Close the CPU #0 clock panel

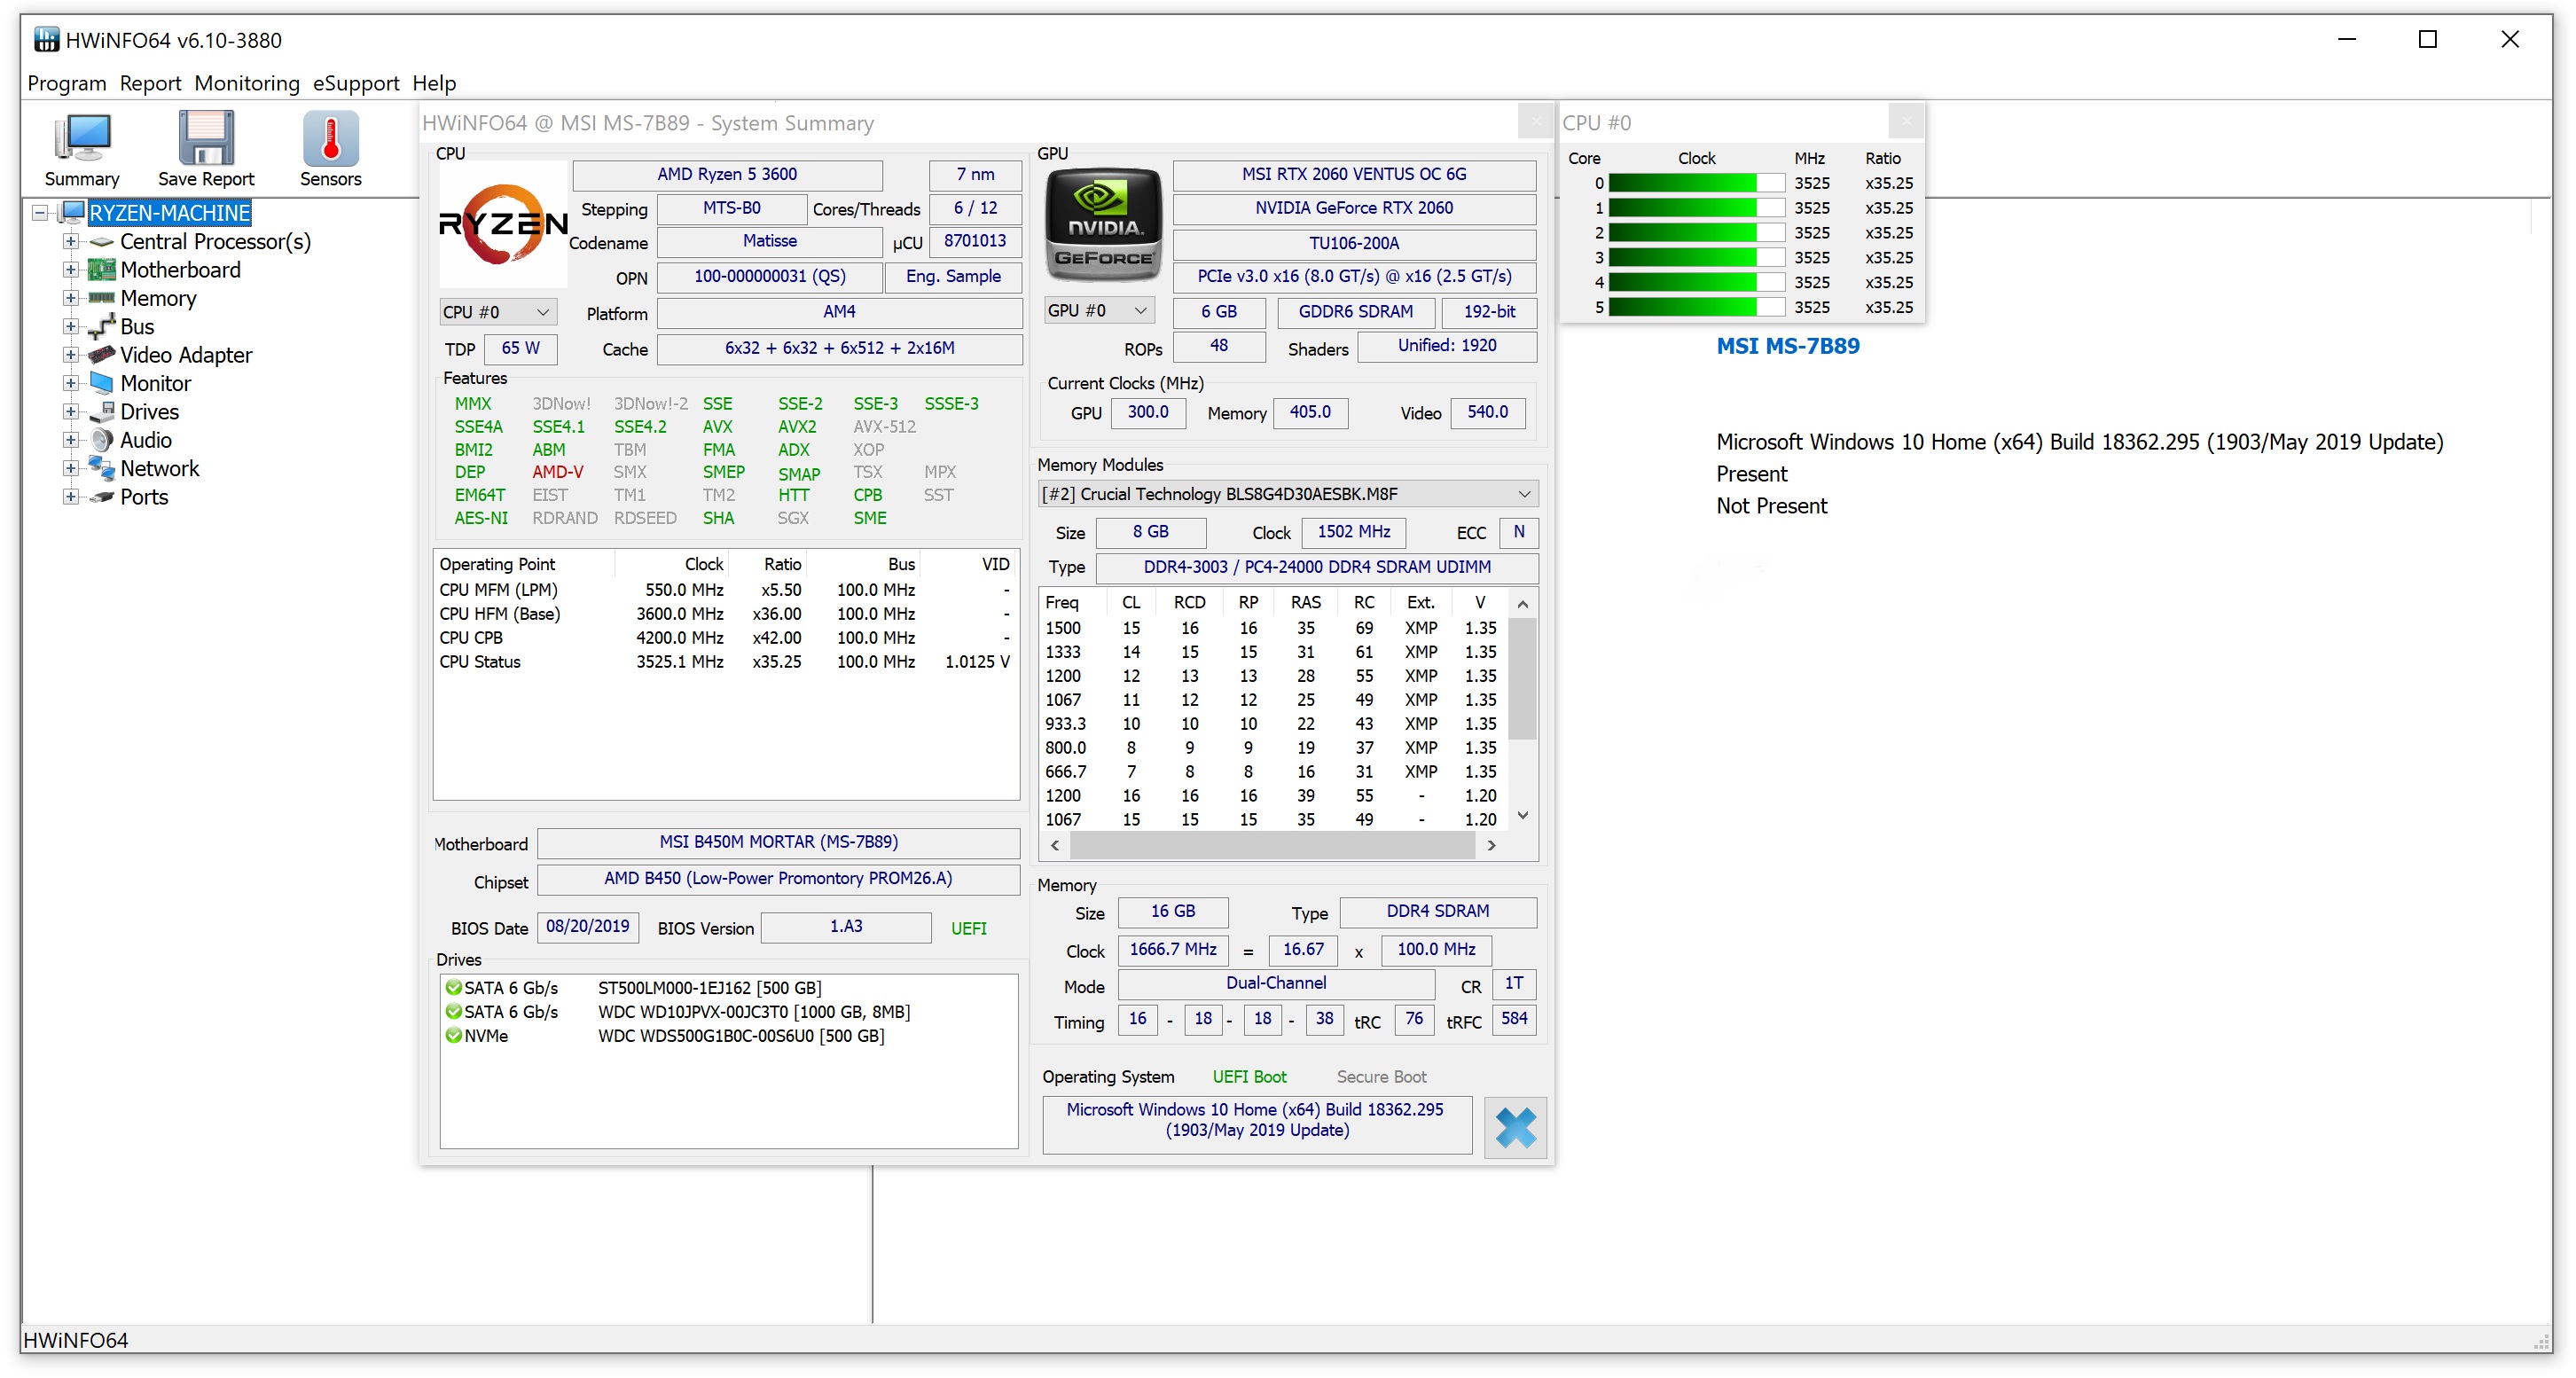1906,122
